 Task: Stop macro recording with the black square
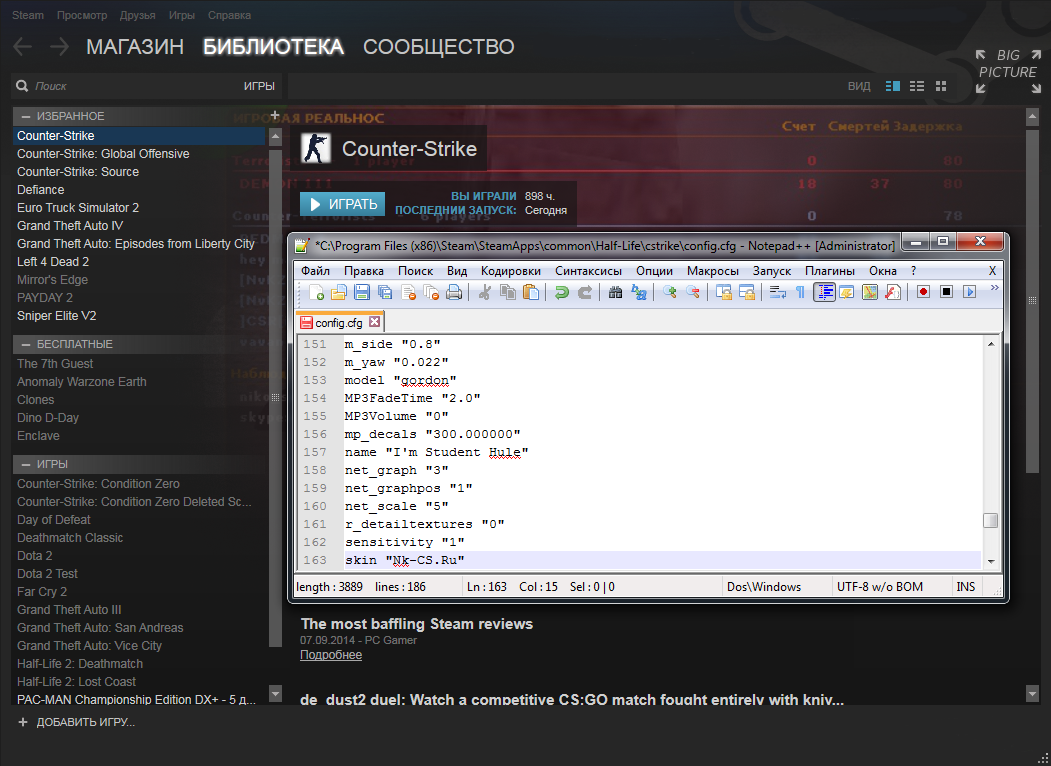[x=946, y=292]
